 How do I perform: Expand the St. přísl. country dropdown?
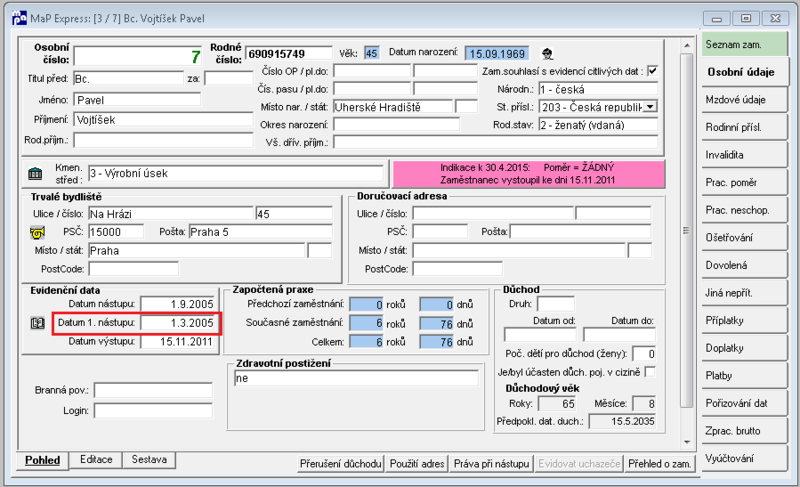650,107
